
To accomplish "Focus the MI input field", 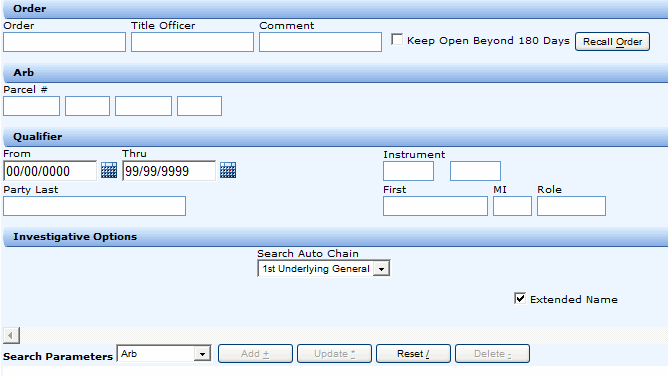I will (513, 206).
